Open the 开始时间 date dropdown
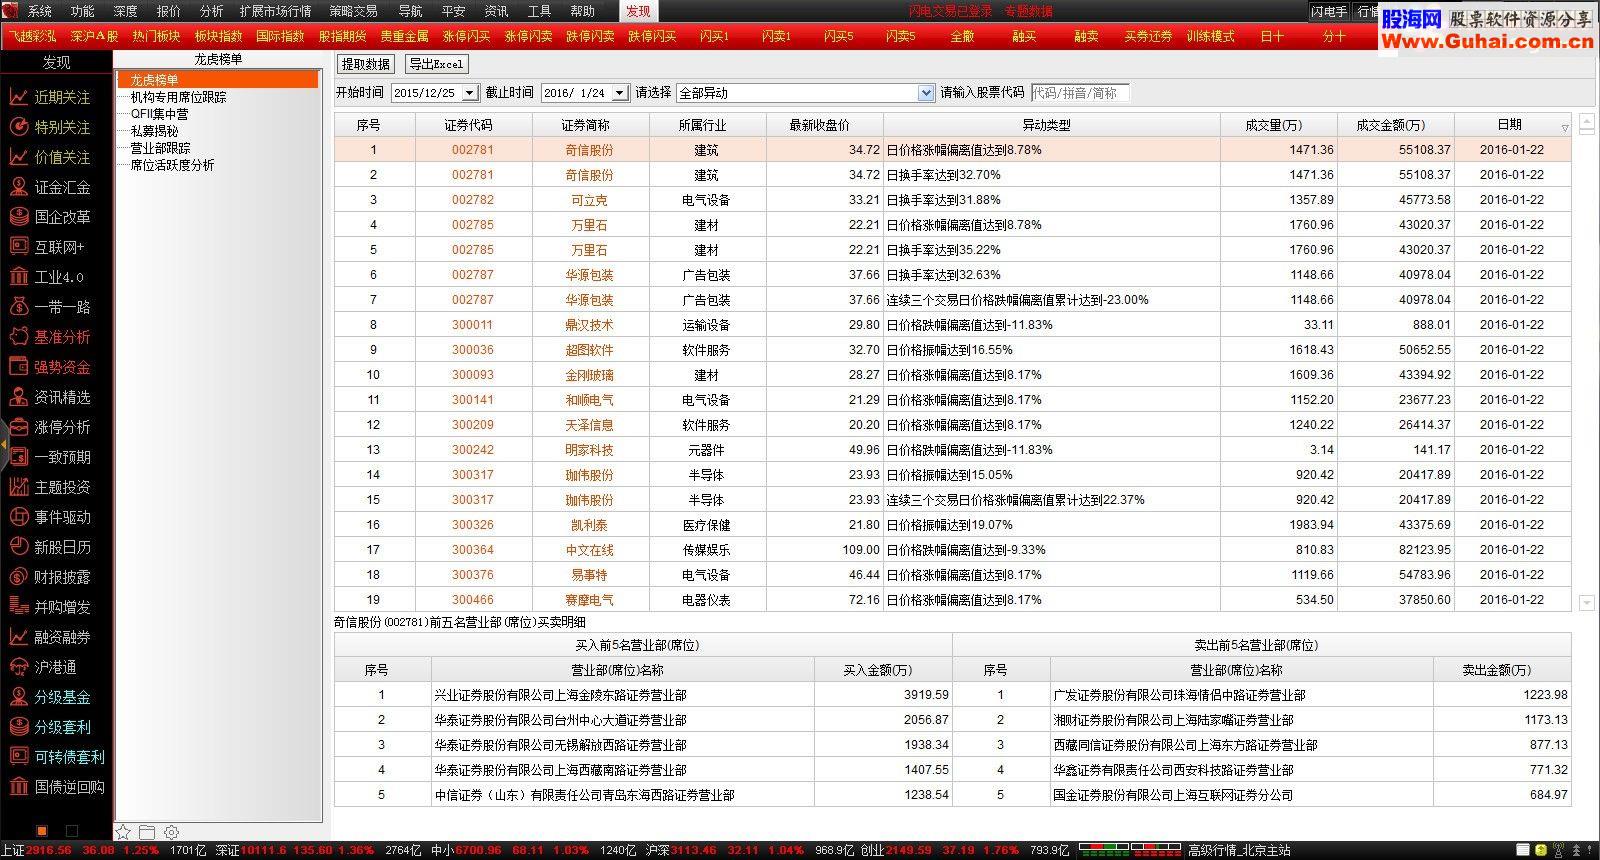 pyautogui.click(x=469, y=93)
